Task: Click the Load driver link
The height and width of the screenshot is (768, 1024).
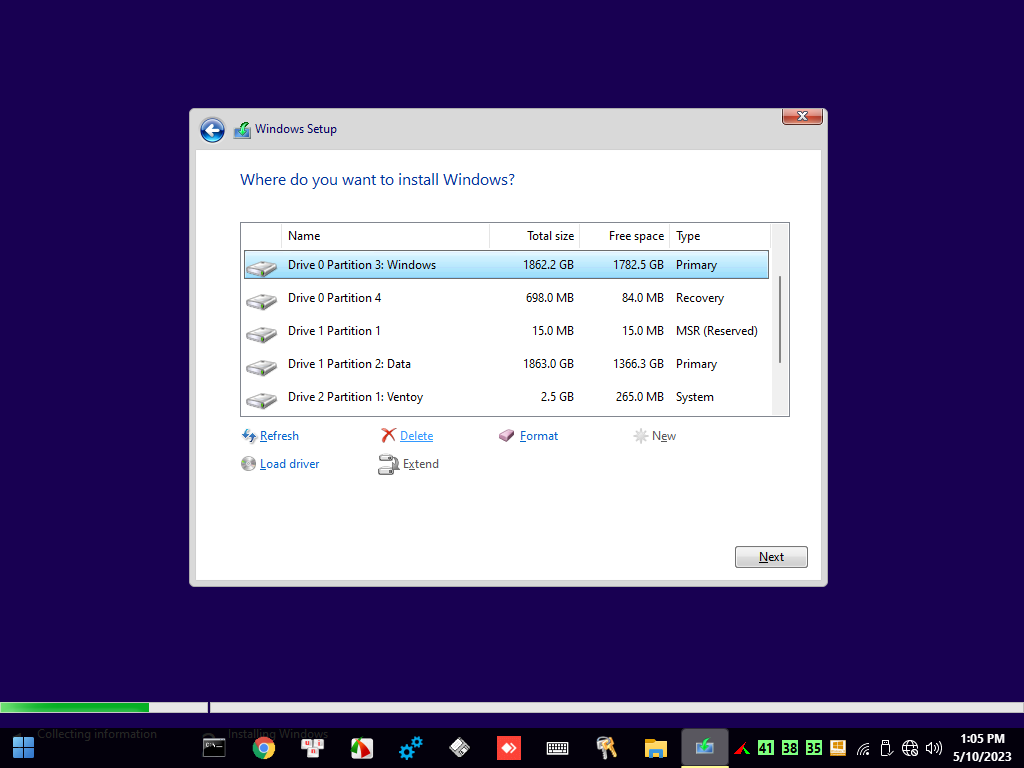Action: [289, 464]
